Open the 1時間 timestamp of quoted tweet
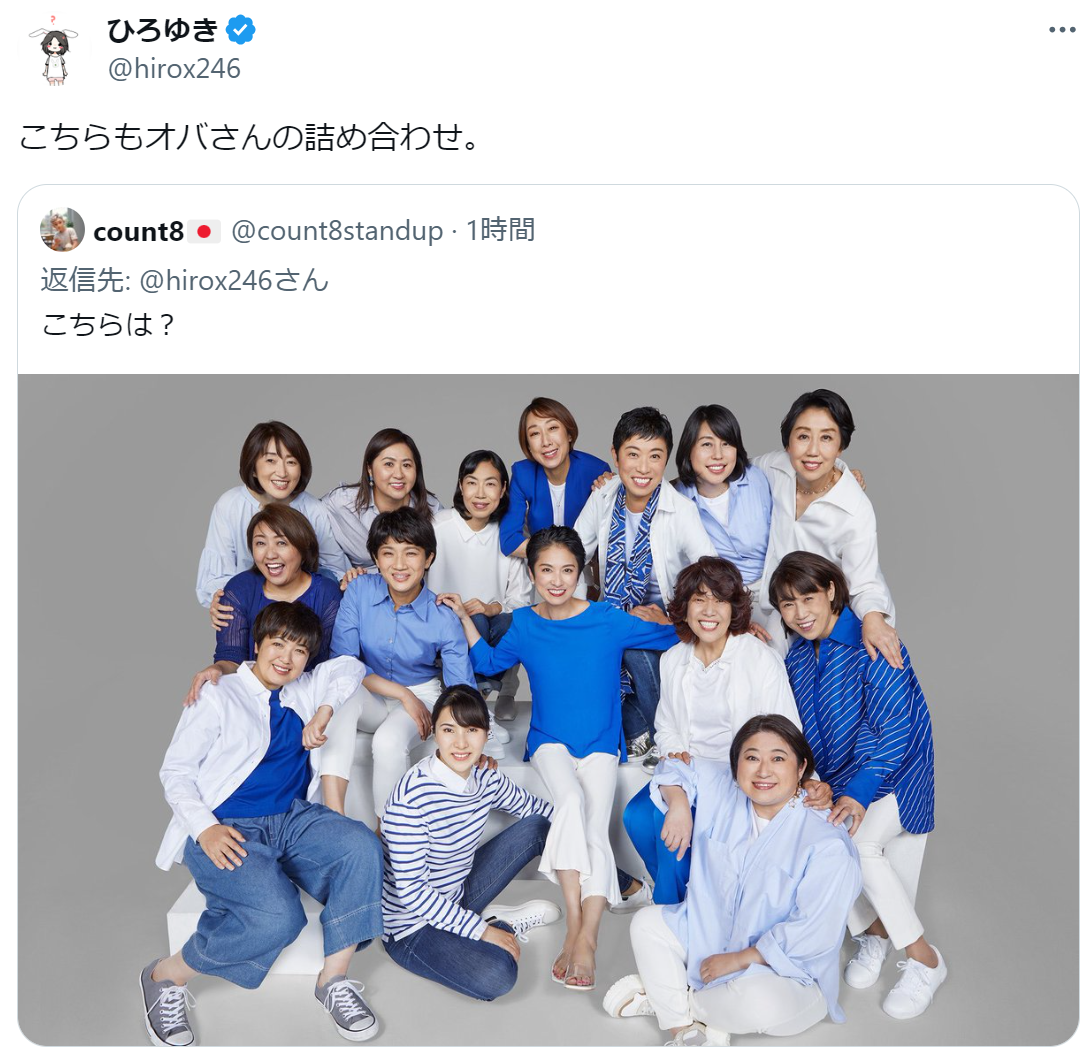Image resolution: width=1091 pixels, height=1053 pixels. click(x=500, y=230)
